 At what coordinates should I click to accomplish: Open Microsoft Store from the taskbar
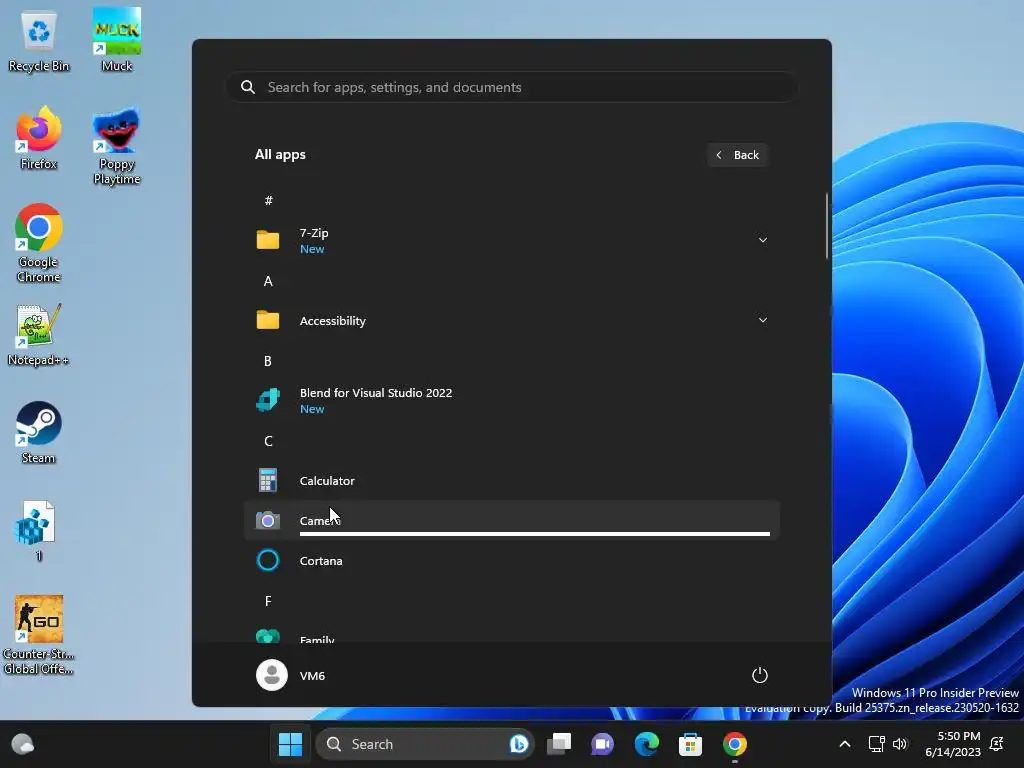[690, 744]
